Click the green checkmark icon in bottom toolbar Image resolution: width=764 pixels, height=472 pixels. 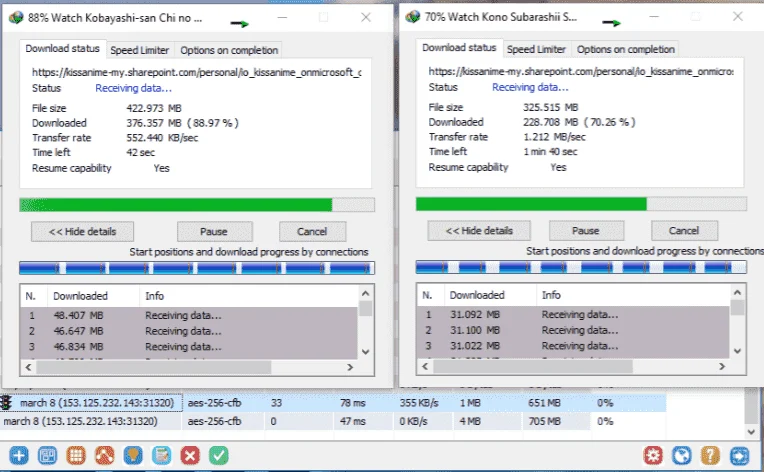click(218, 456)
